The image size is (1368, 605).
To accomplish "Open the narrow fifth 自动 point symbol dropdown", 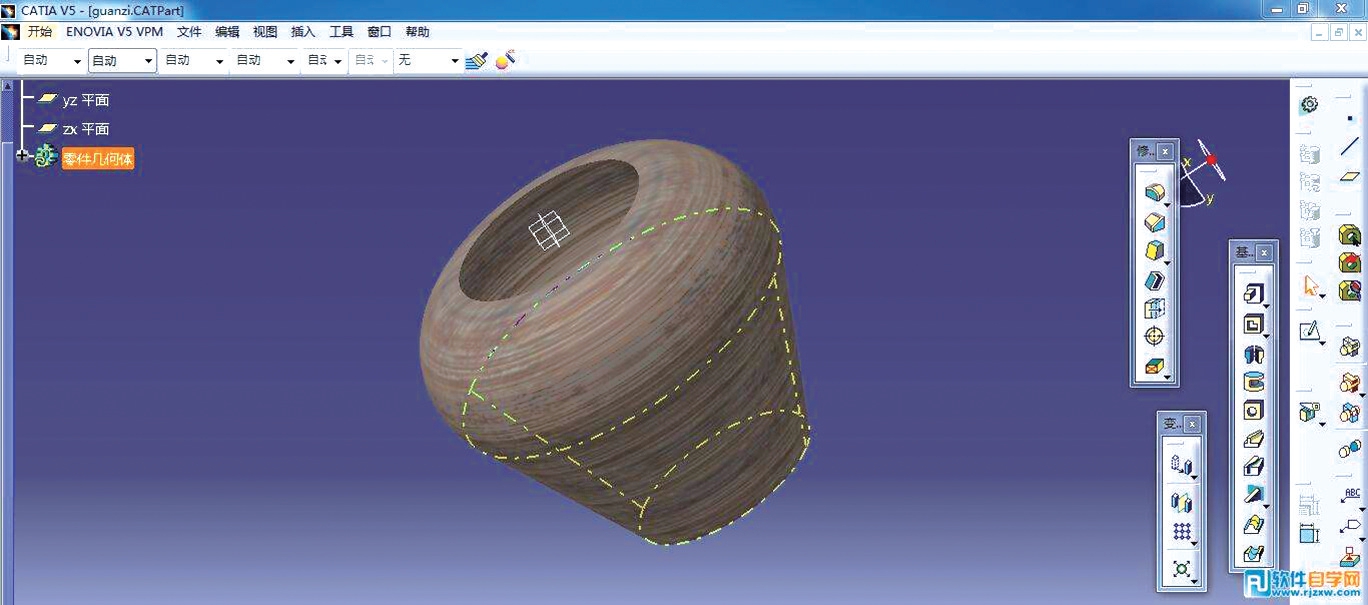I will (338, 61).
